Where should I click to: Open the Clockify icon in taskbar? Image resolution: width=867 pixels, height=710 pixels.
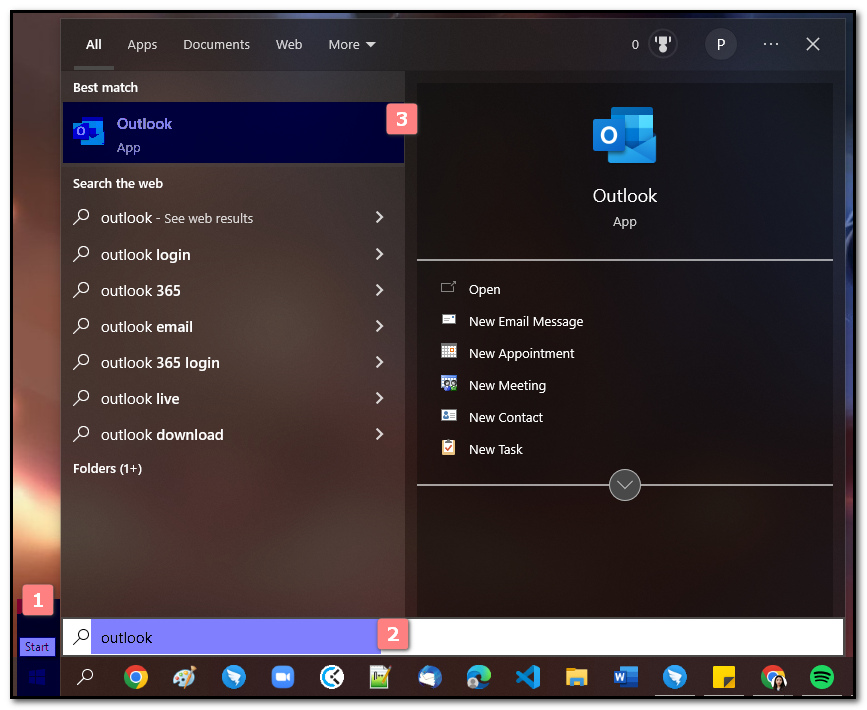332,677
